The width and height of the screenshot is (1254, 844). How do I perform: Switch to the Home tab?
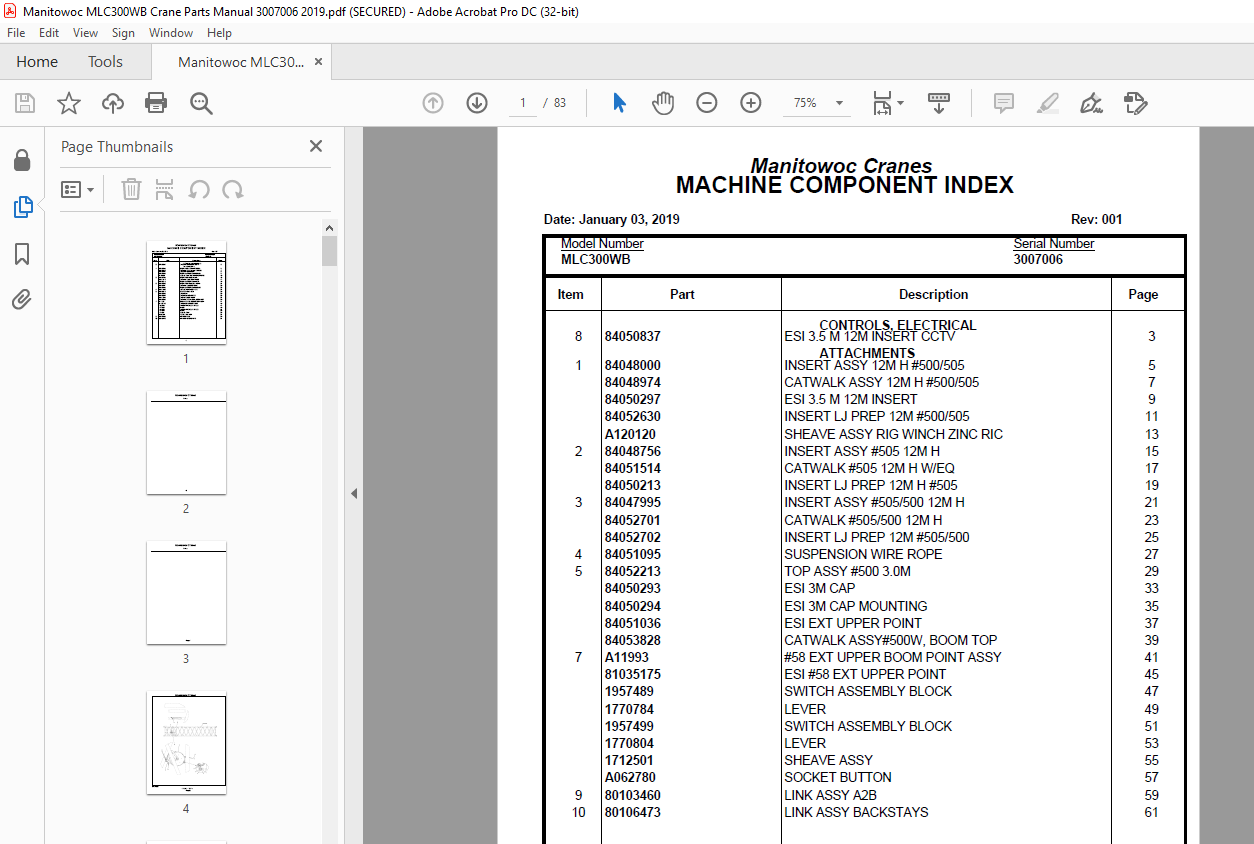tap(37, 62)
